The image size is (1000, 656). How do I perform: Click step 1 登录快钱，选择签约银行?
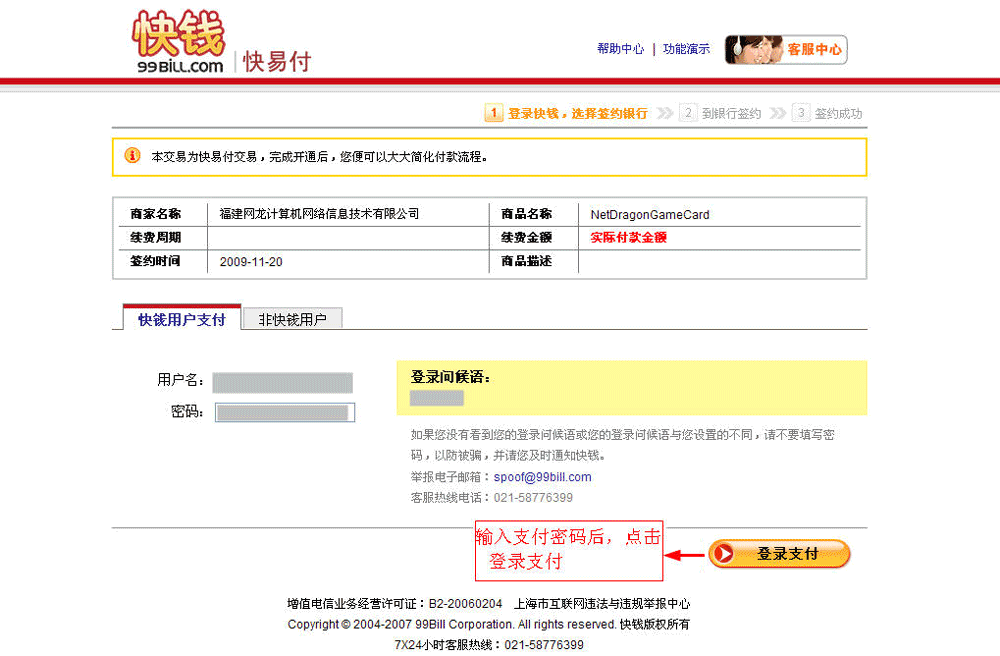pos(566,113)
